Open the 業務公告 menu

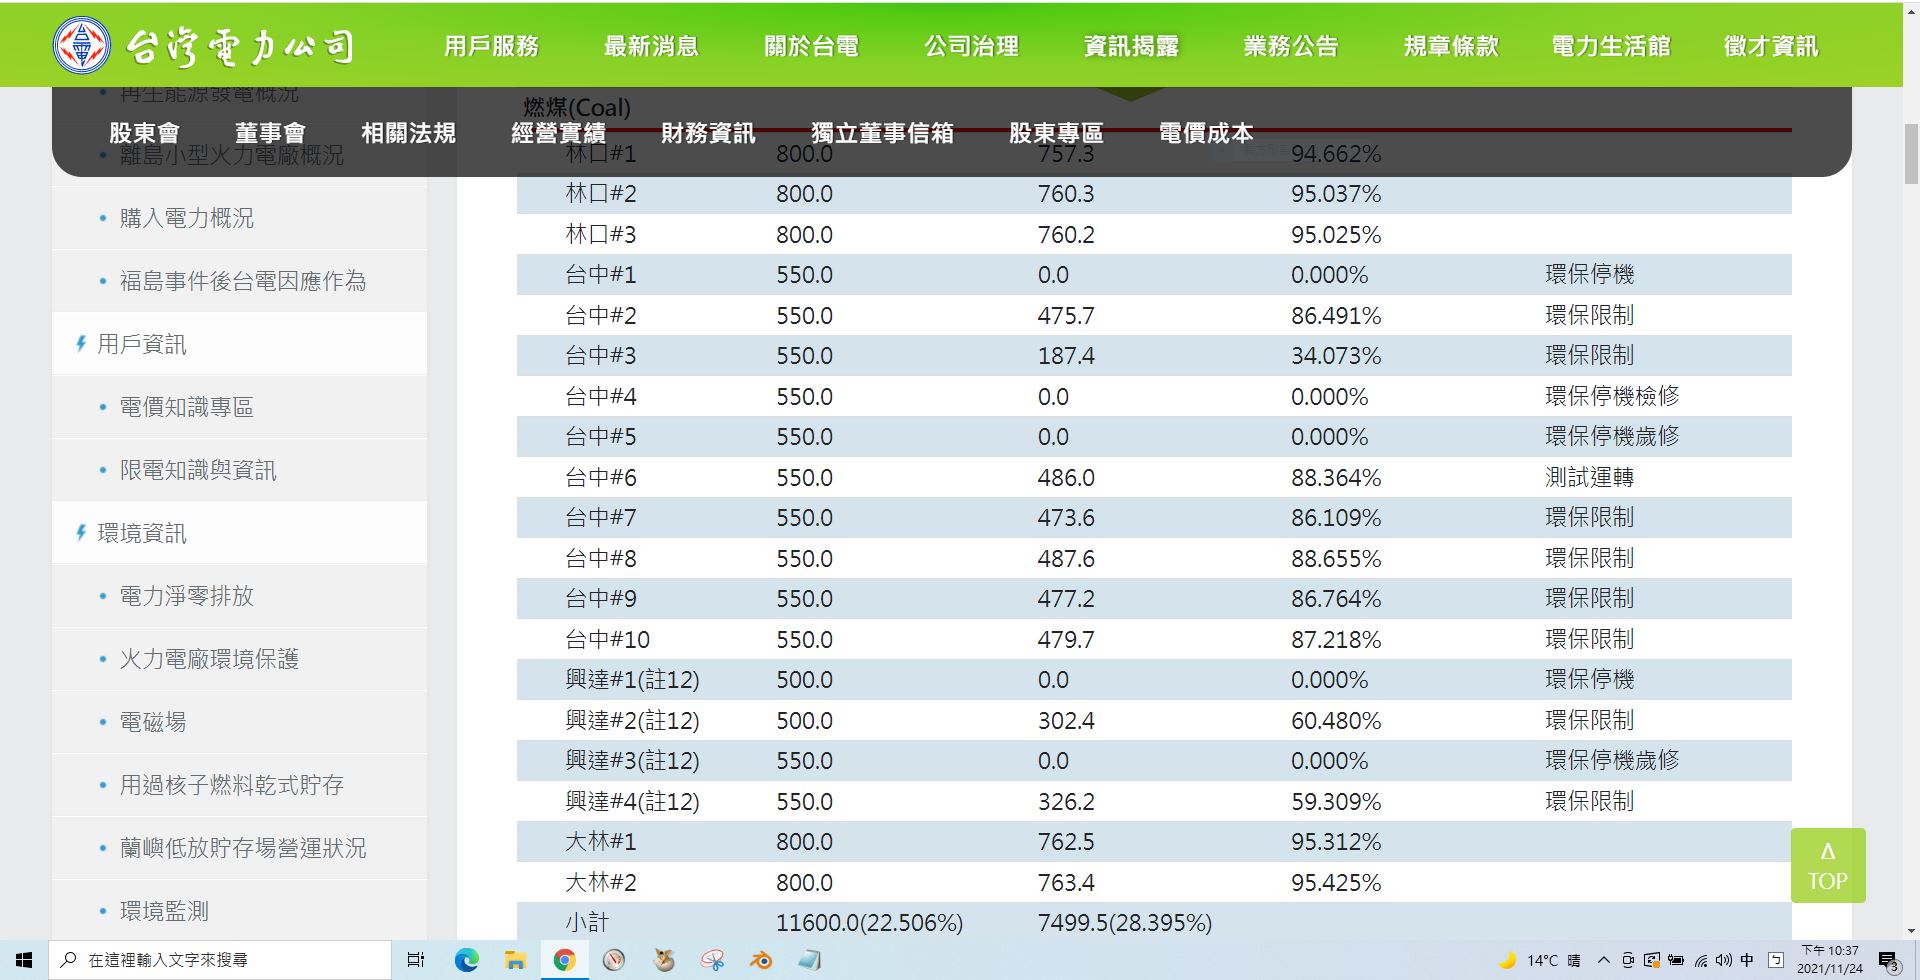point(1291,46)
